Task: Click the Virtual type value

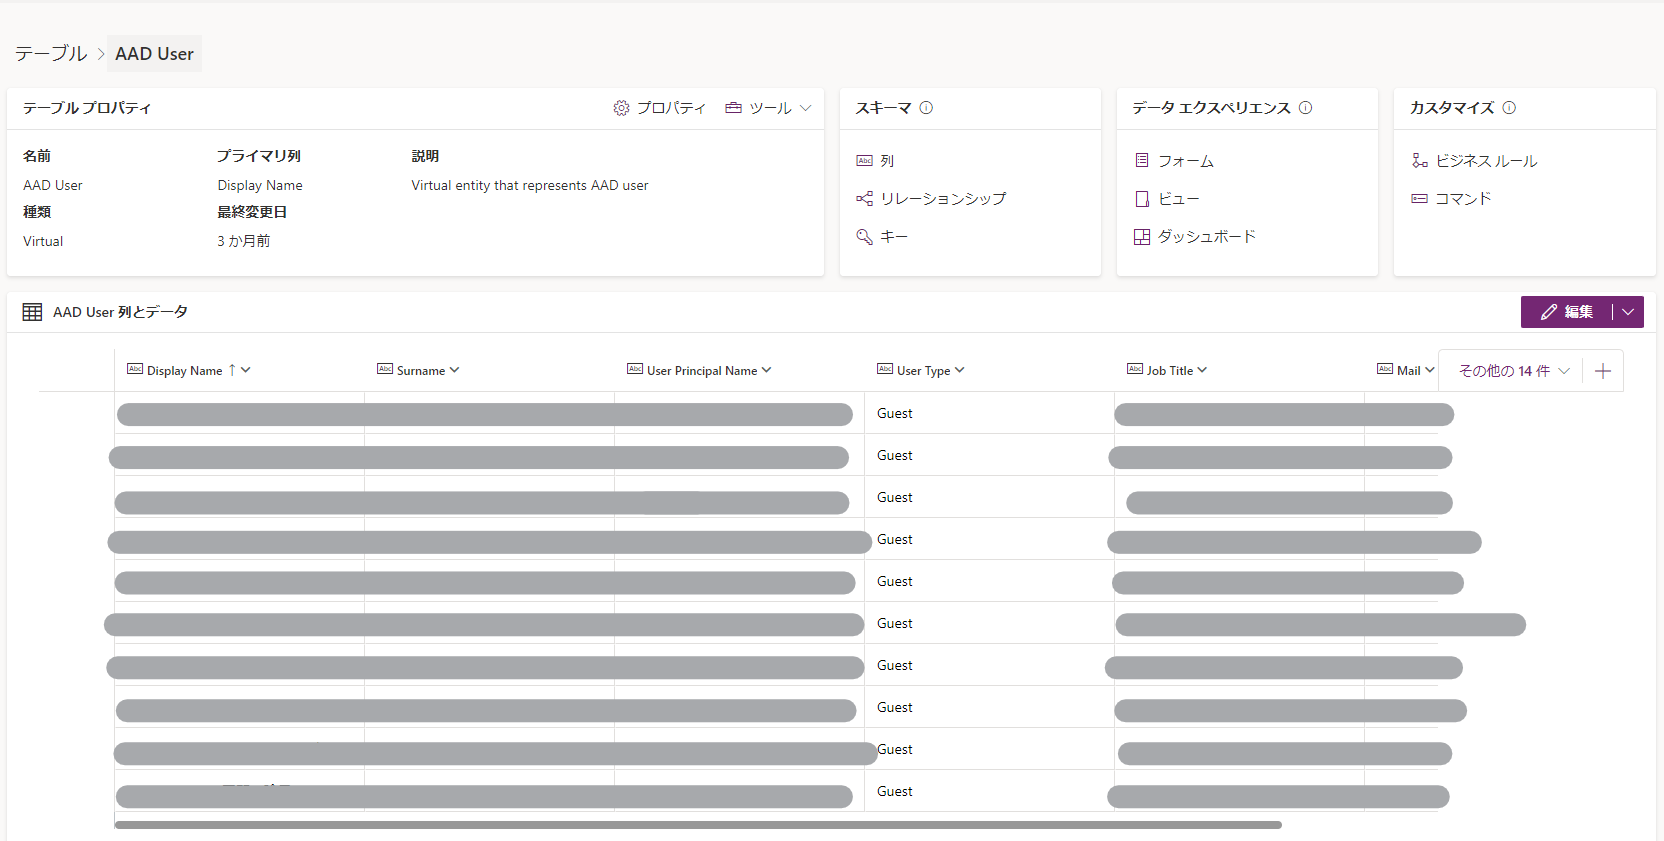Action: (43, 241)
